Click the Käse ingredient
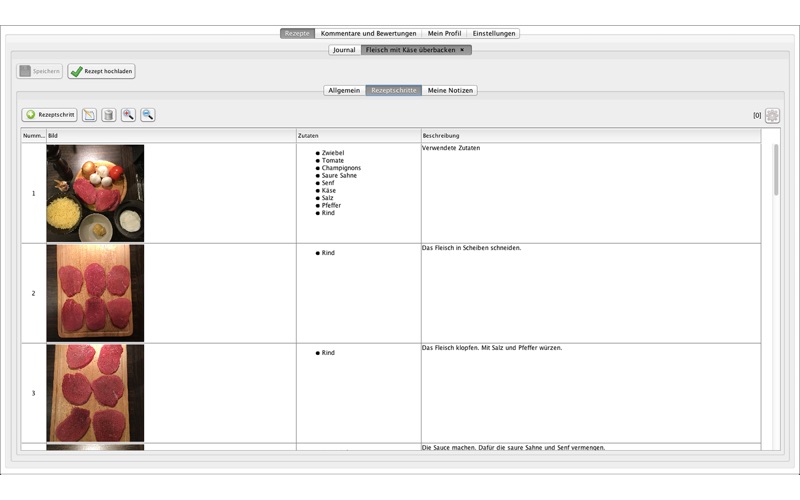The image size is (800, 500). pos(329,190)
